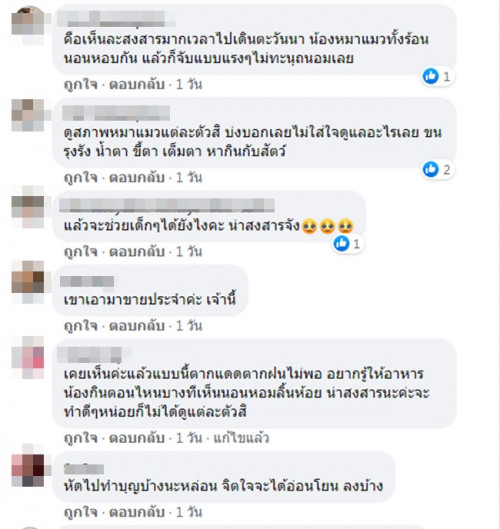Like the second comment about animal condition
Screen dimensions: 500x529
[x=81, y=177]
